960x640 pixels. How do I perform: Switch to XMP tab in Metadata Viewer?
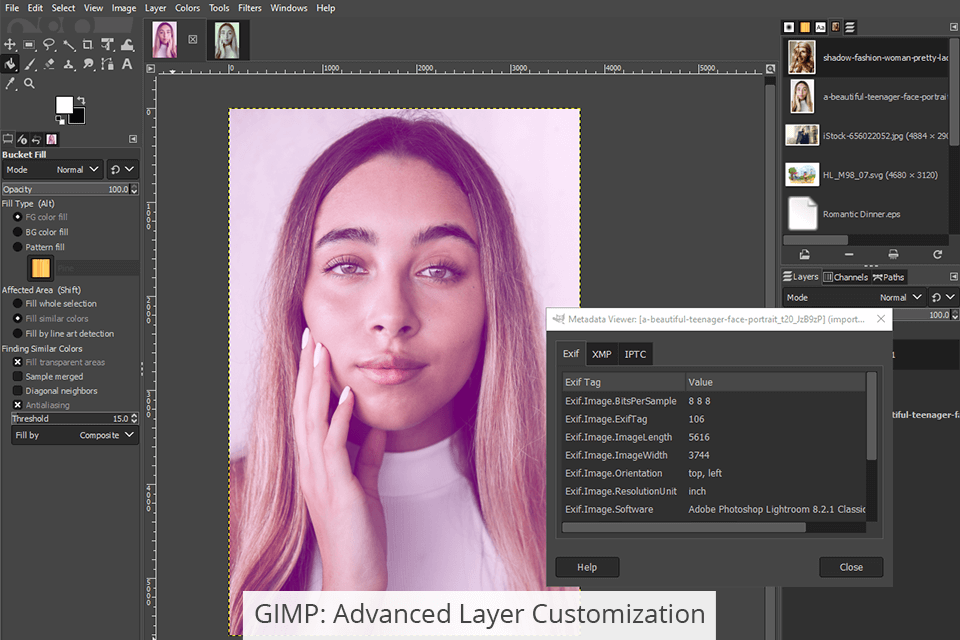[x=601, y=354]
